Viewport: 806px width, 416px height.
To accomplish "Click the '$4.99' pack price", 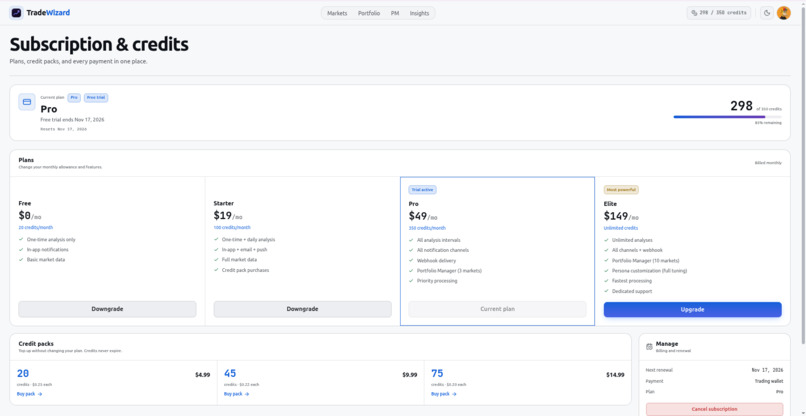I will click(x=203, y=375).
